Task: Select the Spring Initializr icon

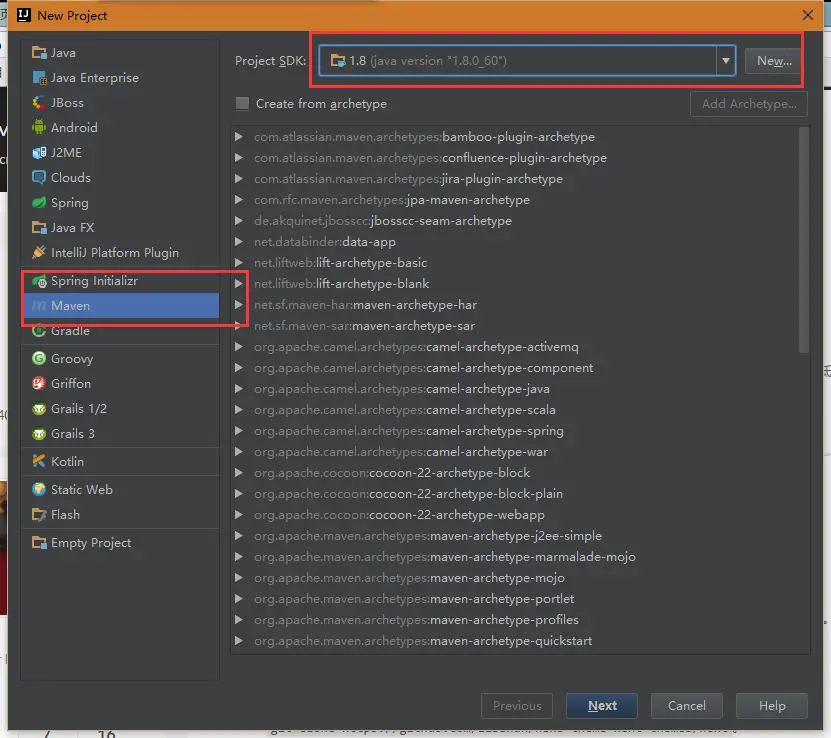Action: (39, 281)
